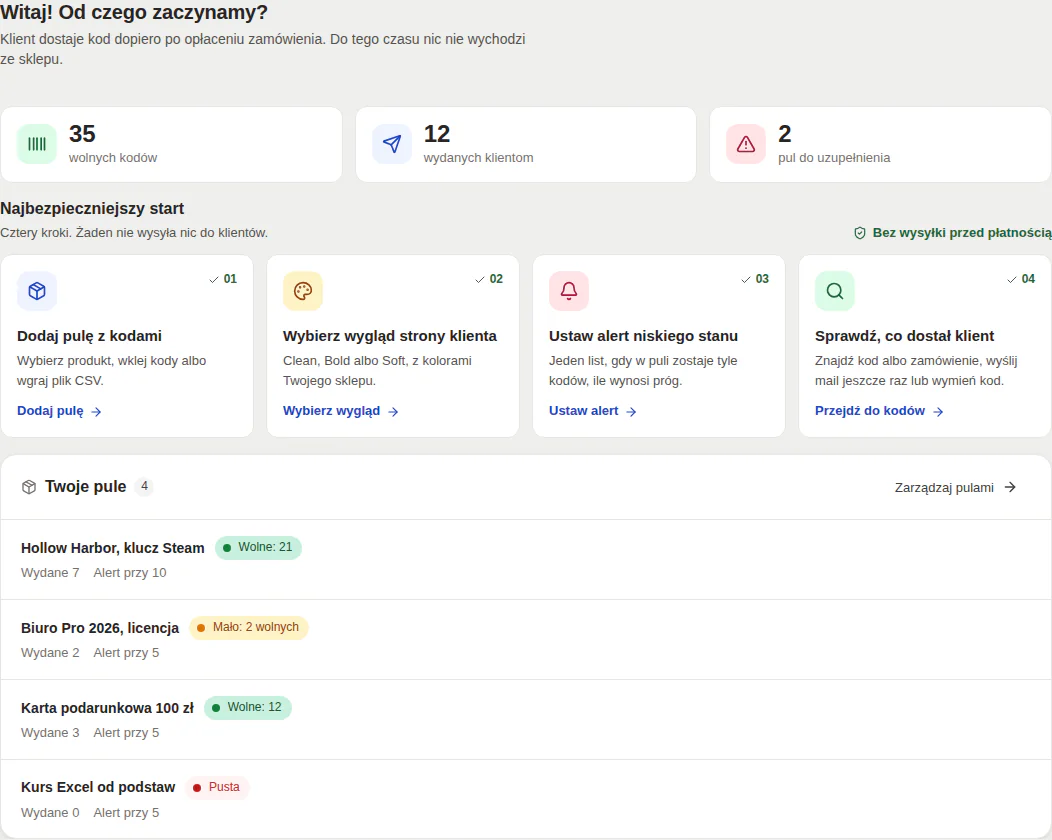Follow the Wybierz wygląd link
The image size is (1052, 840).
coord(341,411)
